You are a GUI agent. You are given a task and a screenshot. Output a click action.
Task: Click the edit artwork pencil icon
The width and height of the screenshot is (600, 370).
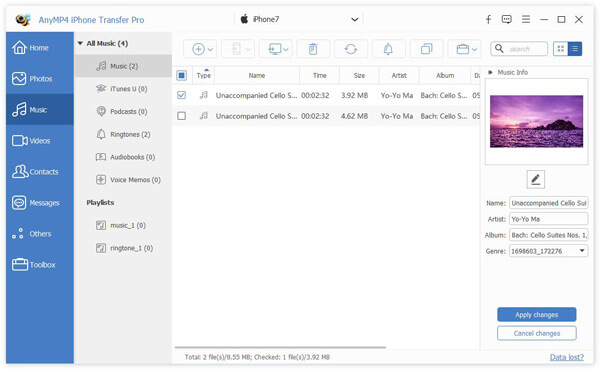click(x=536, y=179)
